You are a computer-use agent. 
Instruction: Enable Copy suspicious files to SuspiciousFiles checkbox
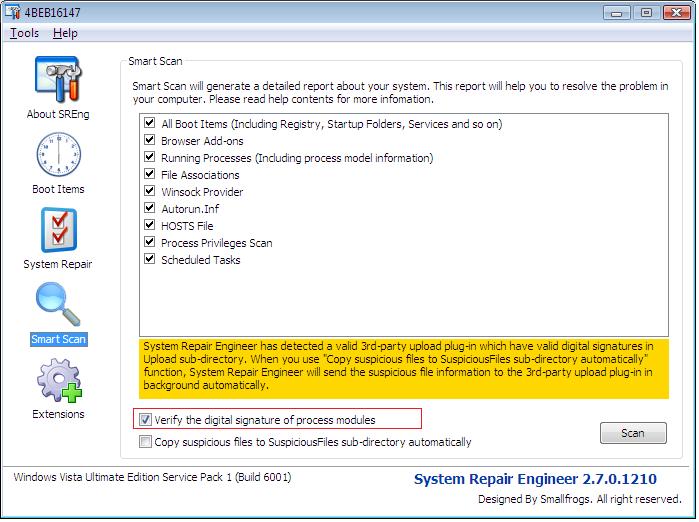145,442
